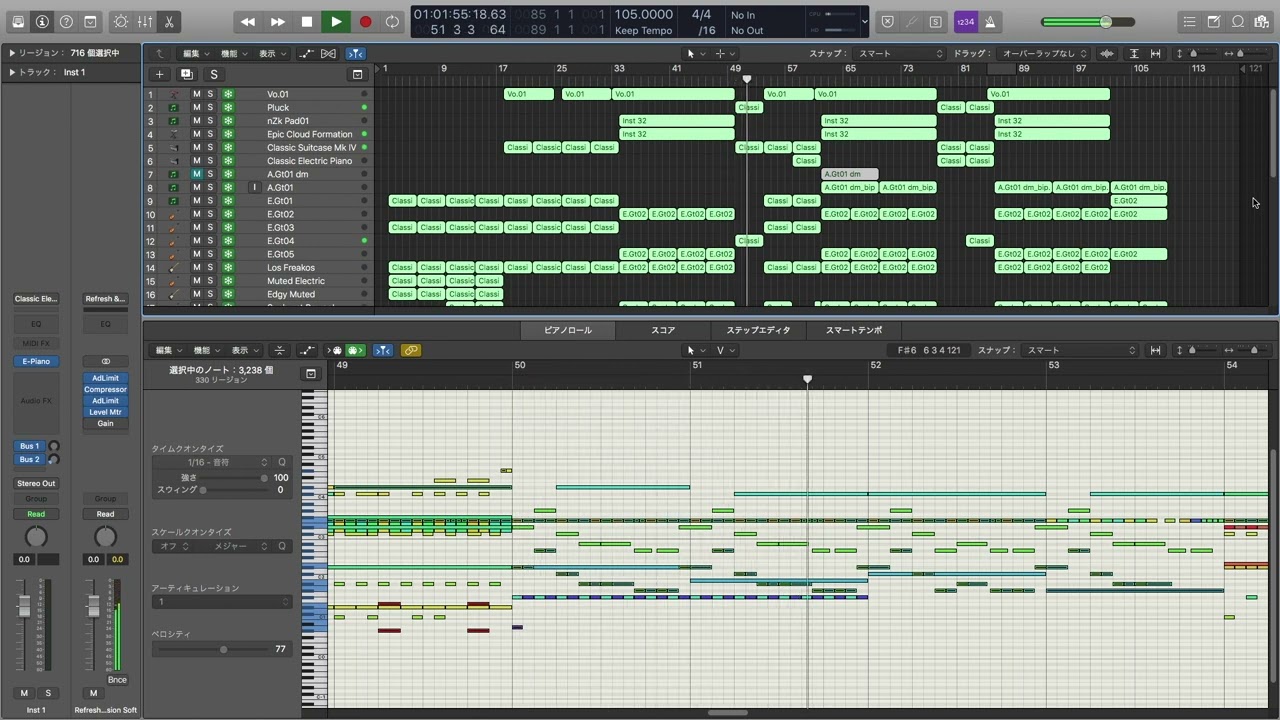
Task: Click the E-Piano instrument slot
Action: [x=36, y=361]
